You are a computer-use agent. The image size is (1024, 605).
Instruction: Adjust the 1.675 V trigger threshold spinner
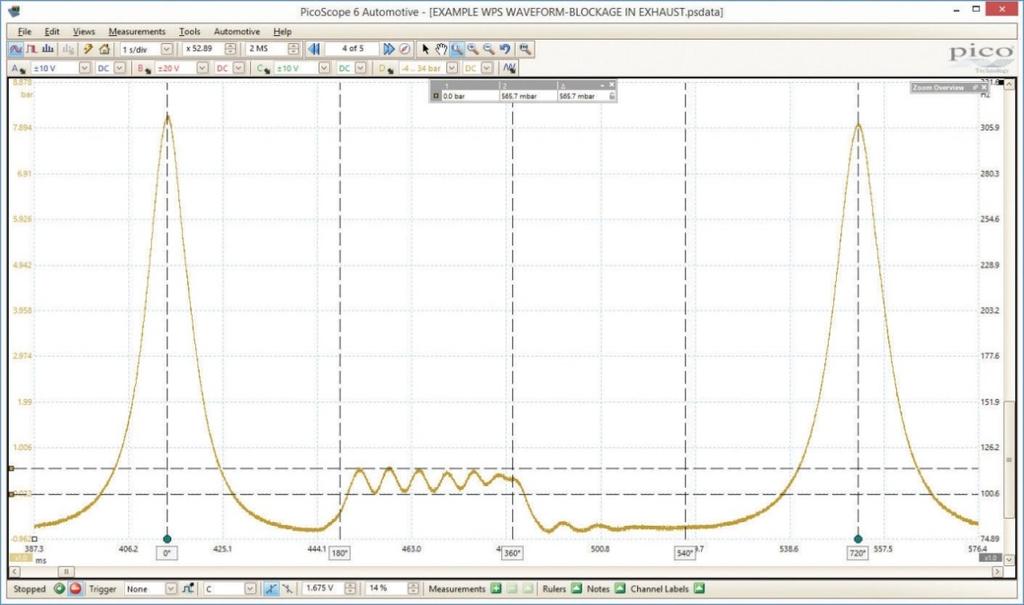point(350,589)
